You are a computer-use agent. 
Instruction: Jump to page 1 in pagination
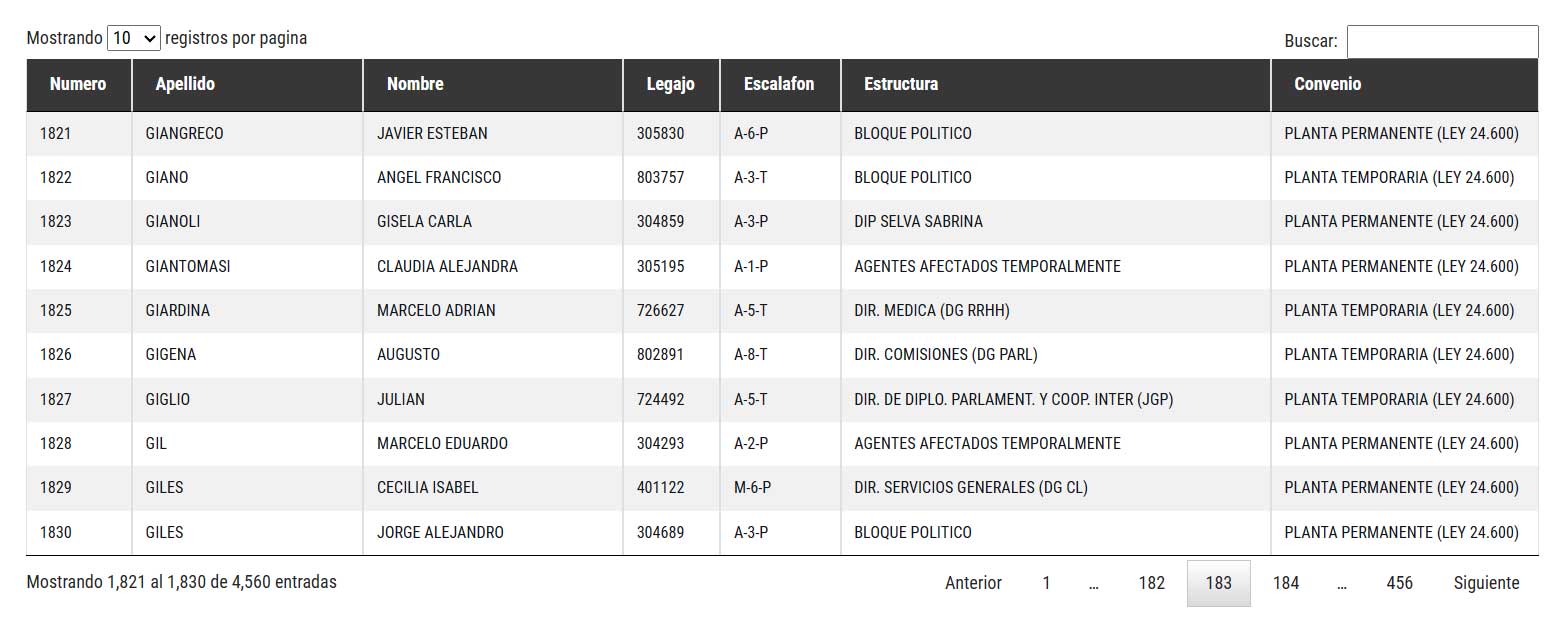(x=1046, y=583)
